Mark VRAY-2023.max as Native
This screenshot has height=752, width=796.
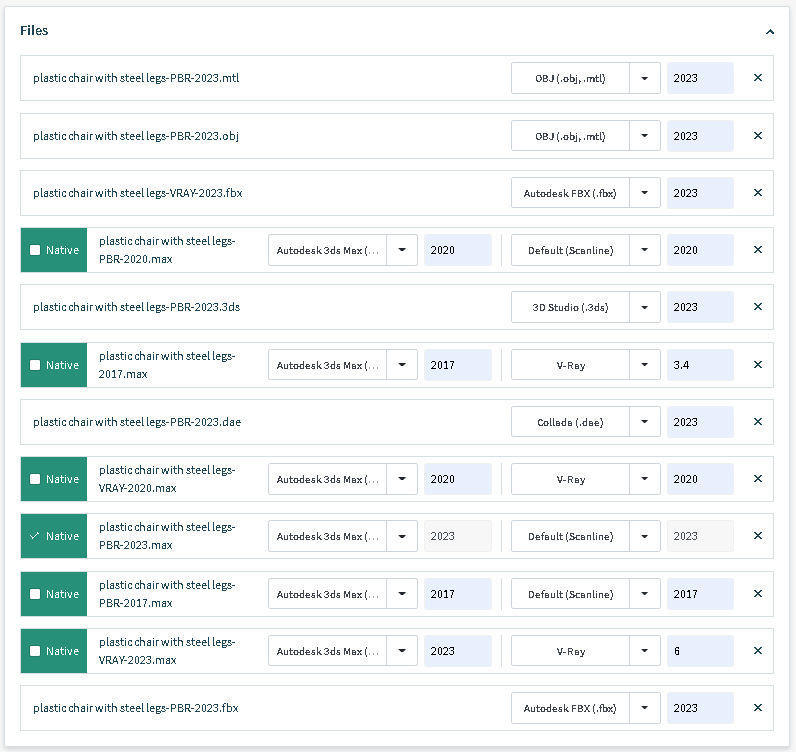(35, 651)
